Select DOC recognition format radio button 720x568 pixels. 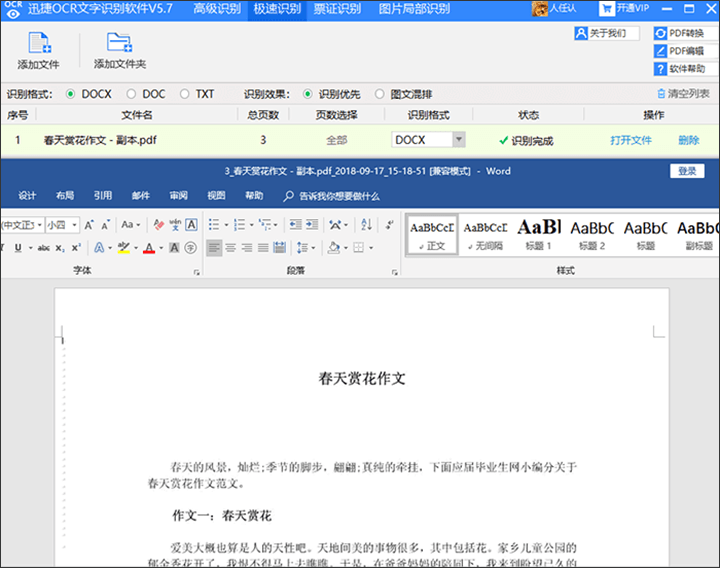[x=131, y=94]
